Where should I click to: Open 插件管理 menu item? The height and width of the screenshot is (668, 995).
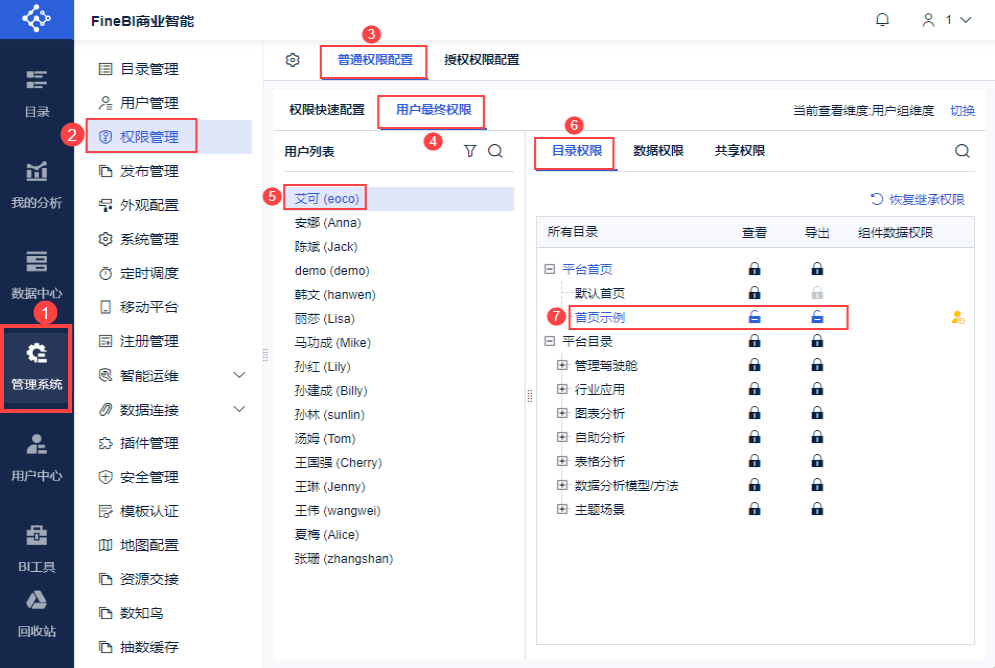139,443
